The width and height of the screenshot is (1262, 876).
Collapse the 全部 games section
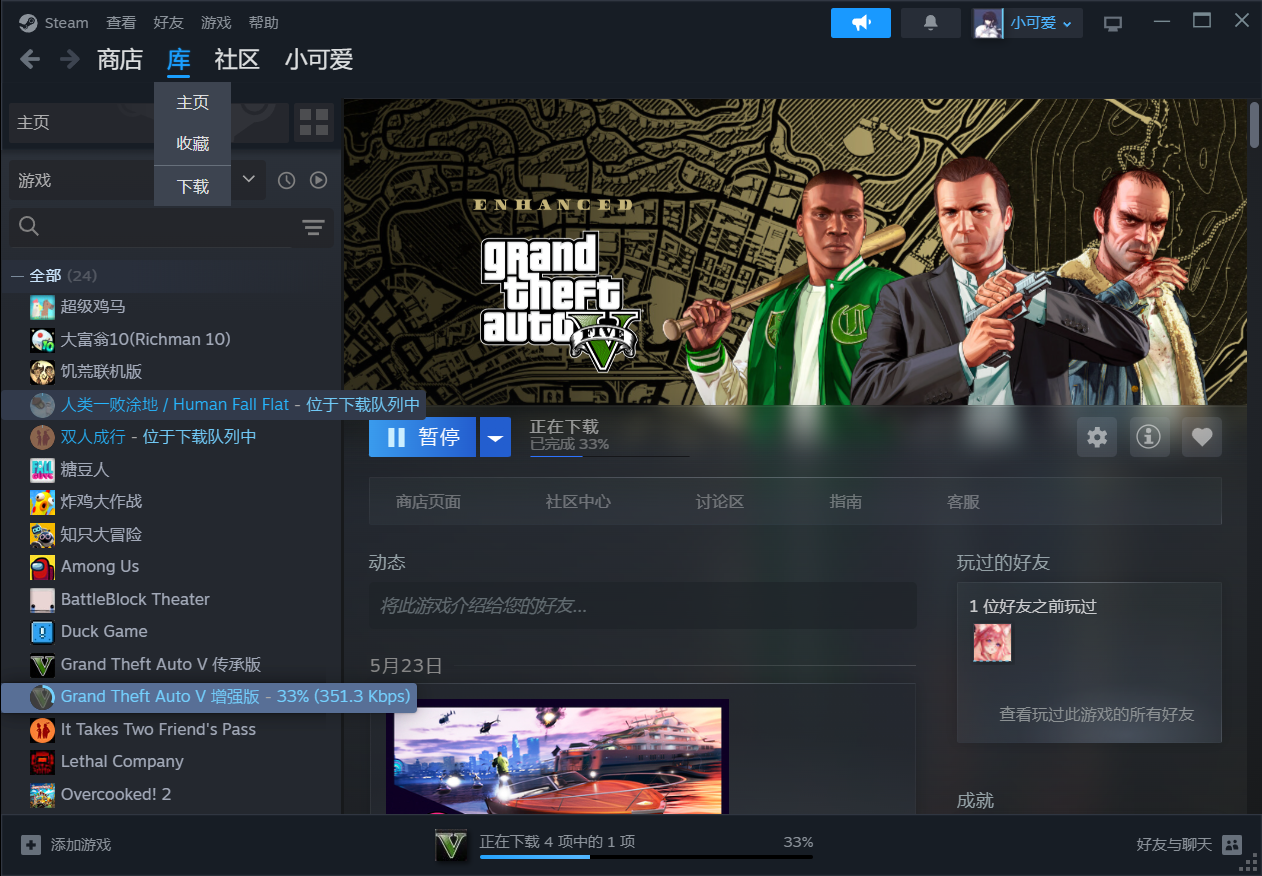pyautogui.click(x=17, y=276)
